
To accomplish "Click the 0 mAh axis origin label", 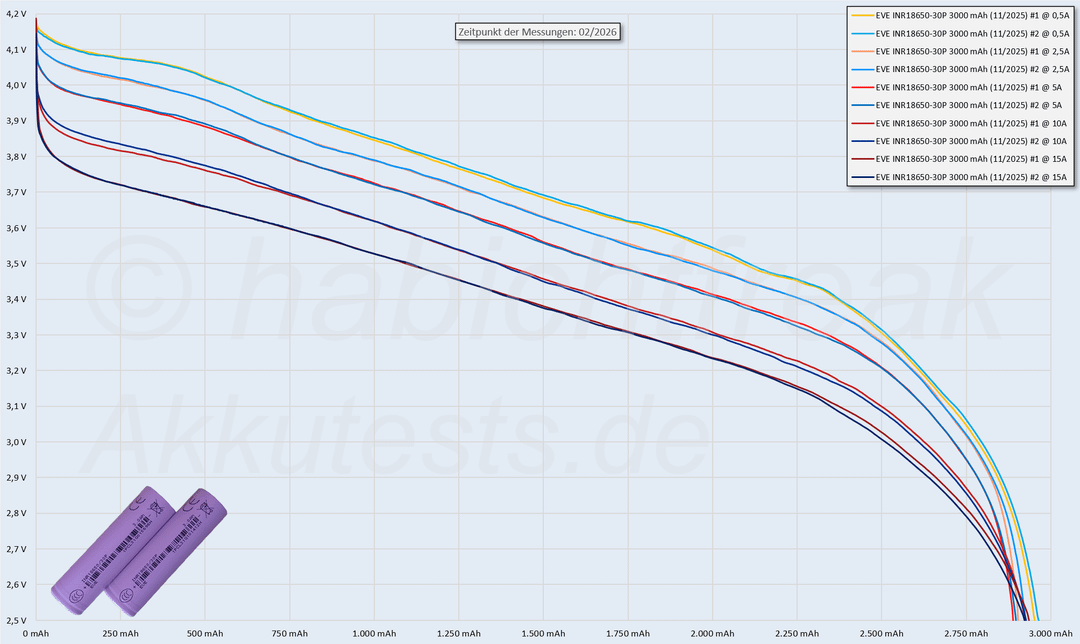I will coord(36,634).
